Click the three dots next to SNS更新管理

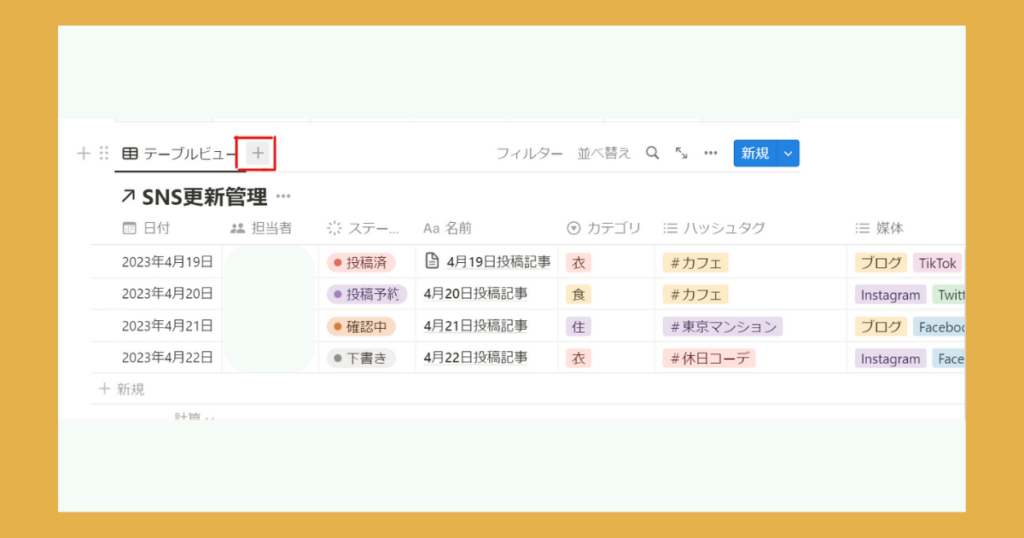pyautogui.click(x=284, y=197)
